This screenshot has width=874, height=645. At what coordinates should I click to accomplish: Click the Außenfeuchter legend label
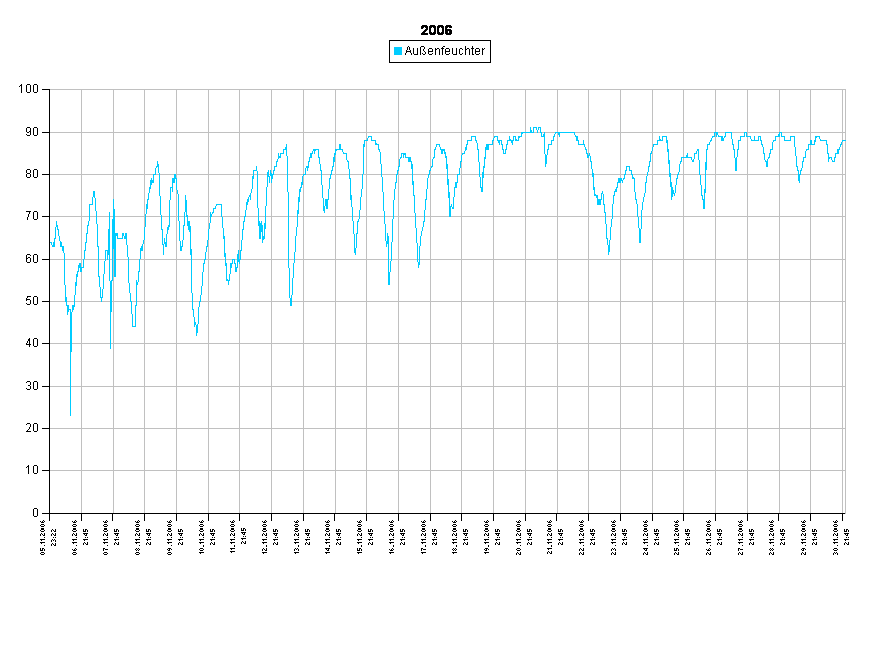click(x=445, y=51)
